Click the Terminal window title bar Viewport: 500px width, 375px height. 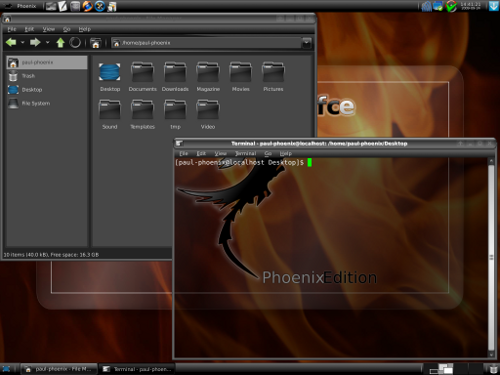tap(319, 143)
